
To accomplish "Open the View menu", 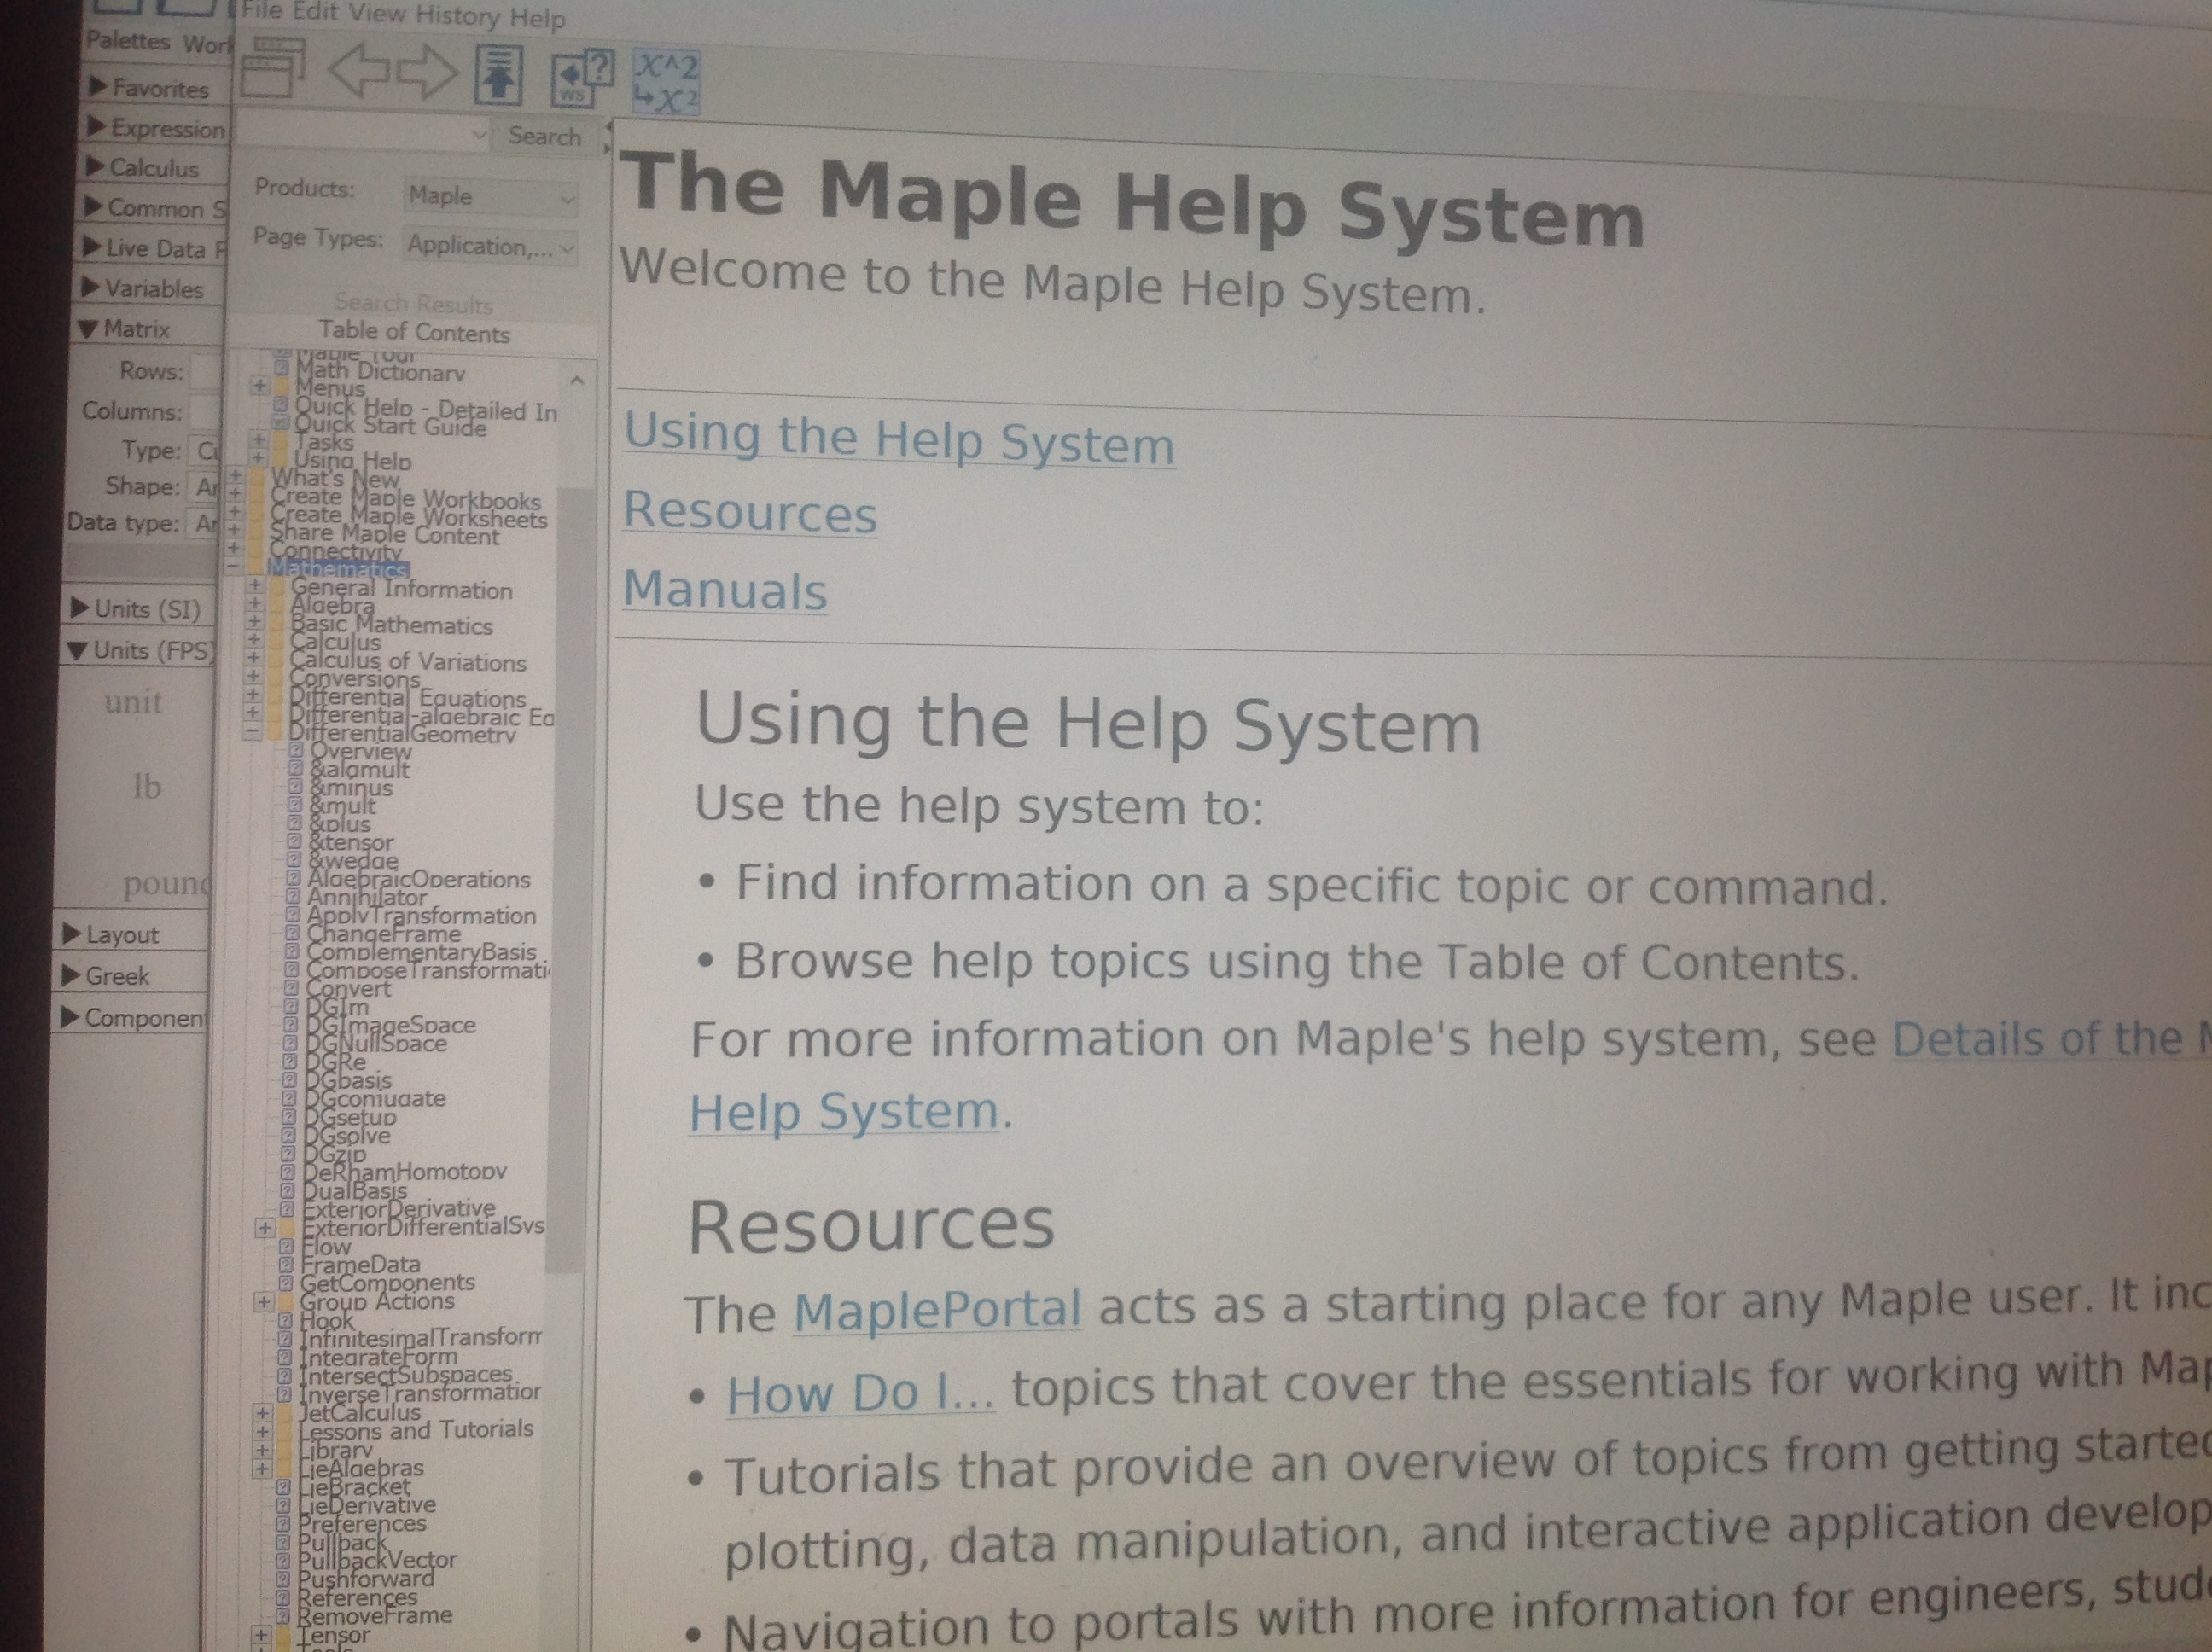I will pyautogui.click(x=377, y=14).
